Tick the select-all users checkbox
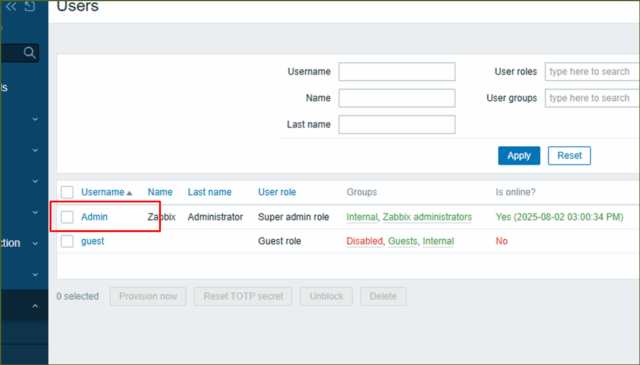Viewport: 640px width, 365px height. click(67, 192)
